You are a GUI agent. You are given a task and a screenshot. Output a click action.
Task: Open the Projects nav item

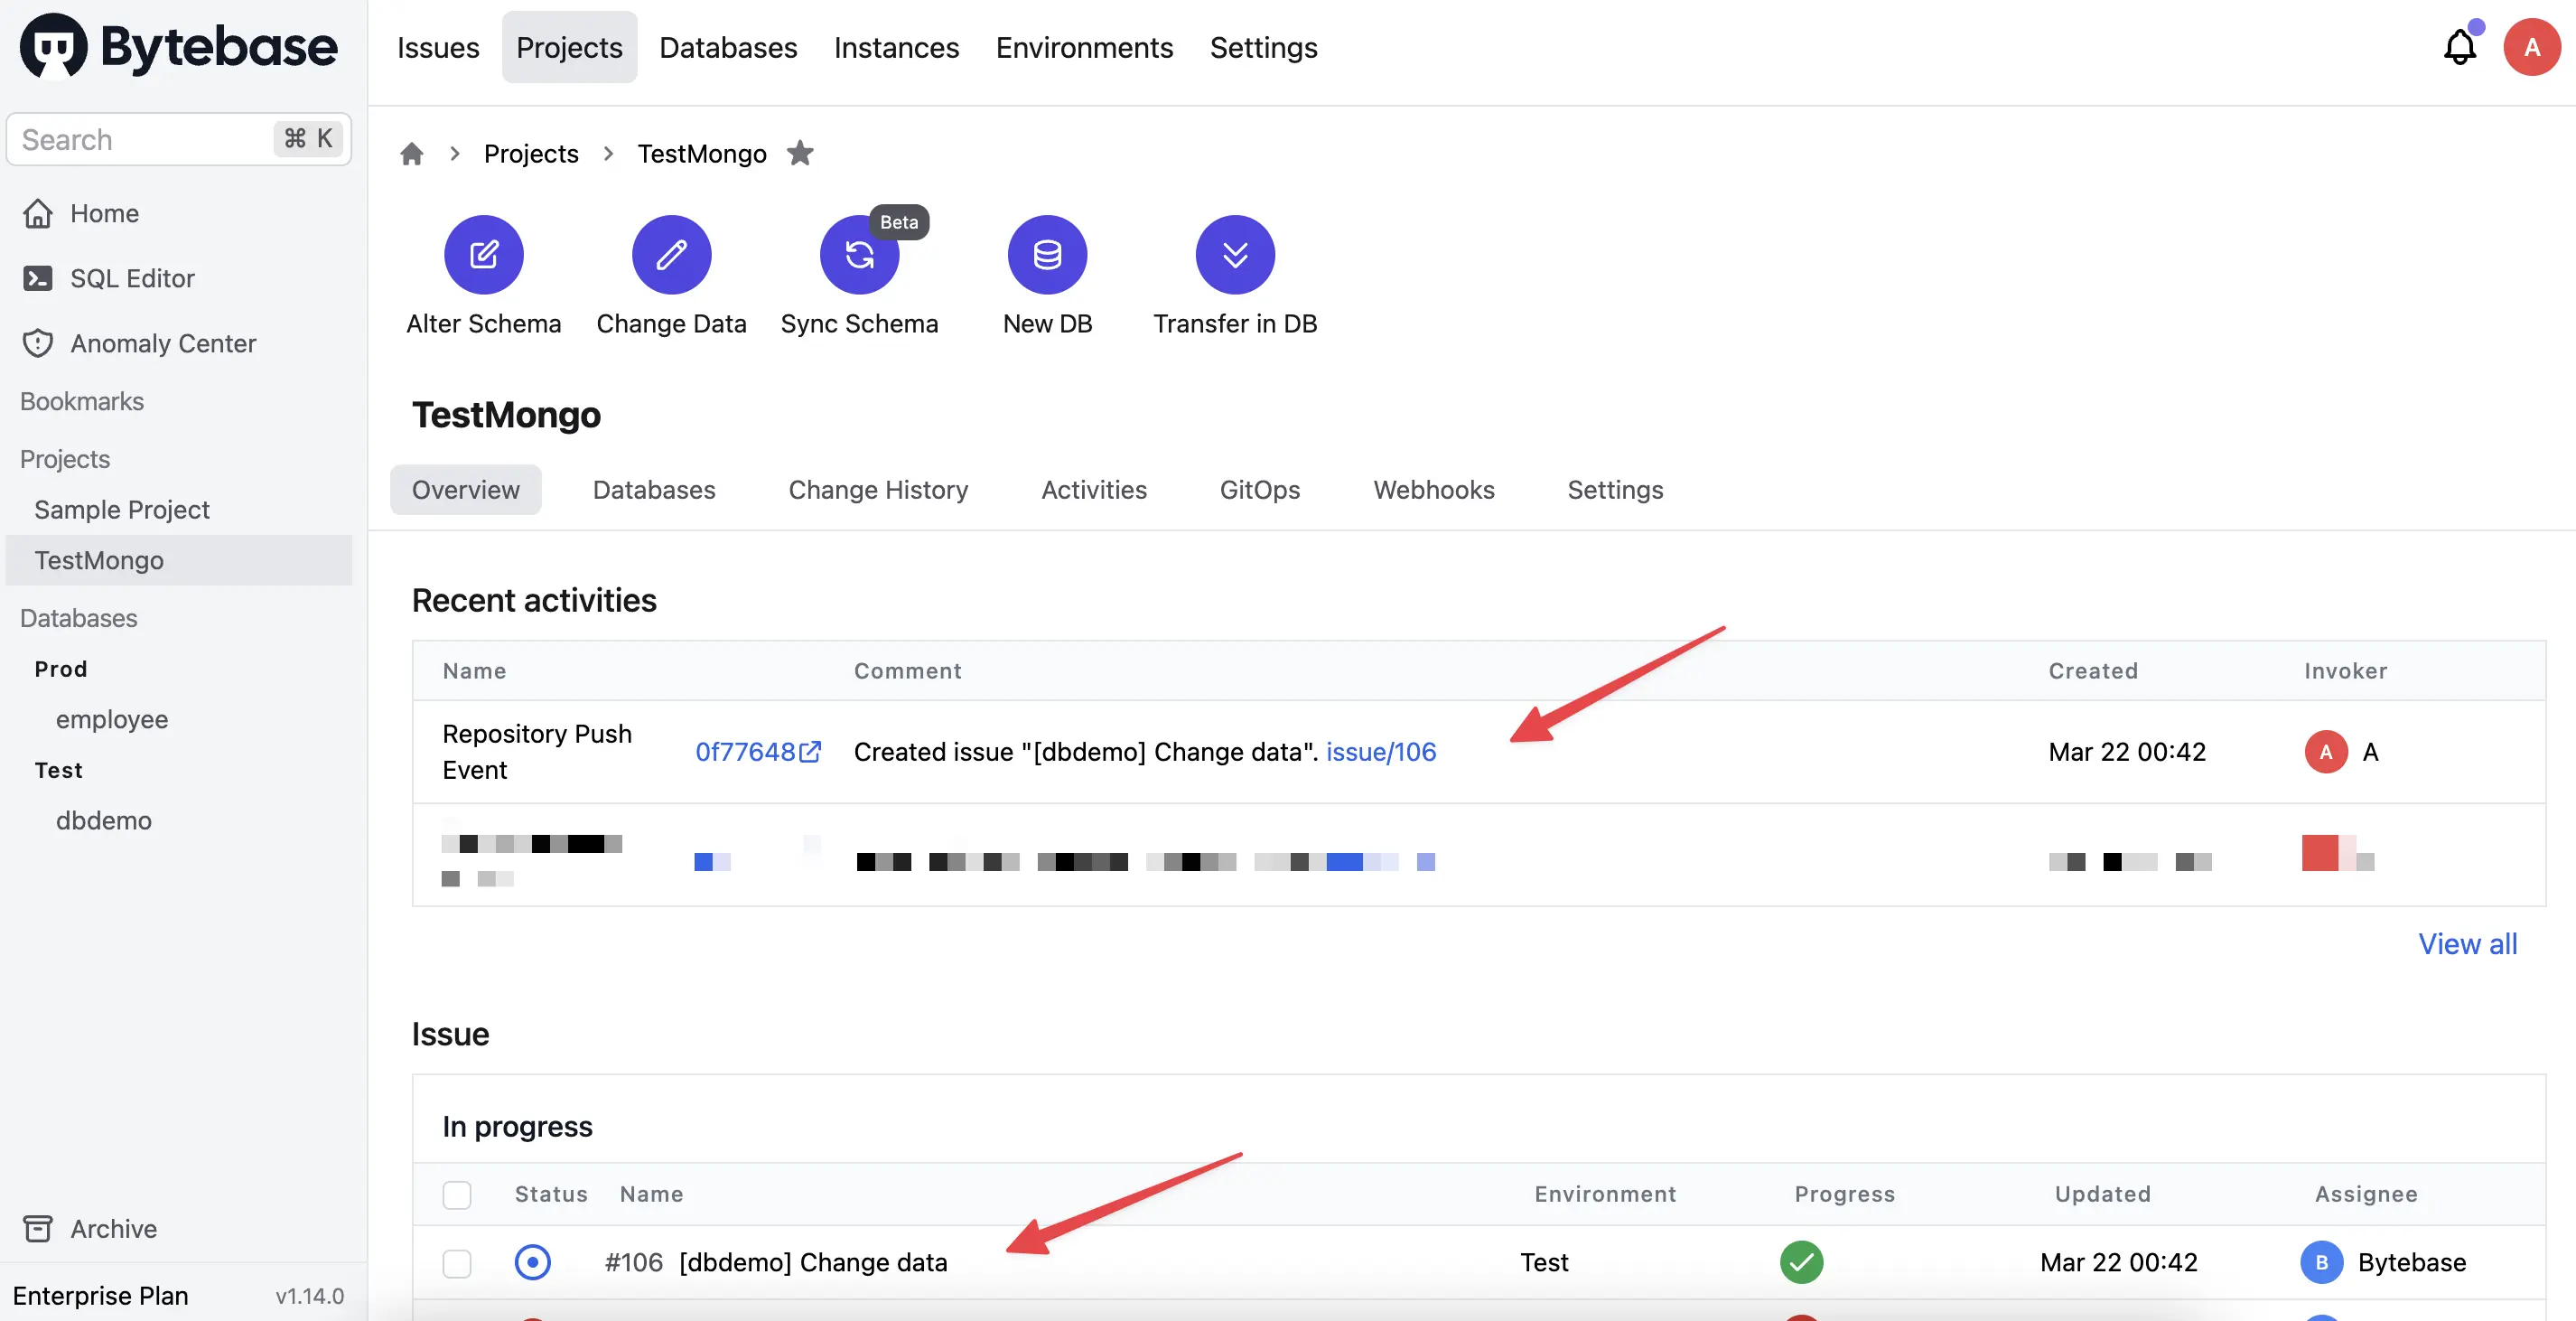coord(569,47)
